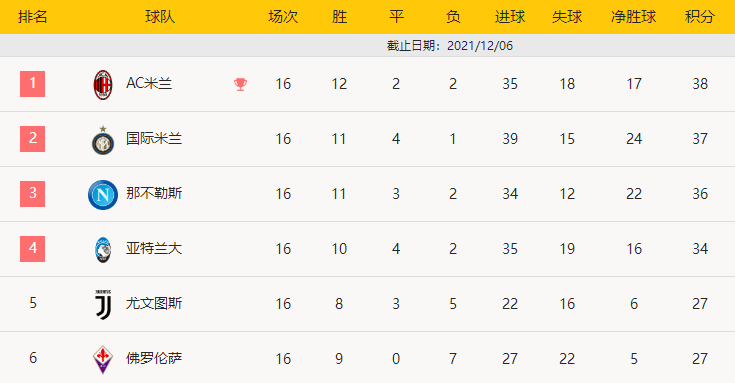
Task: Click the 截止日期 2021/12/06 label
Action: tap(450, 45)
